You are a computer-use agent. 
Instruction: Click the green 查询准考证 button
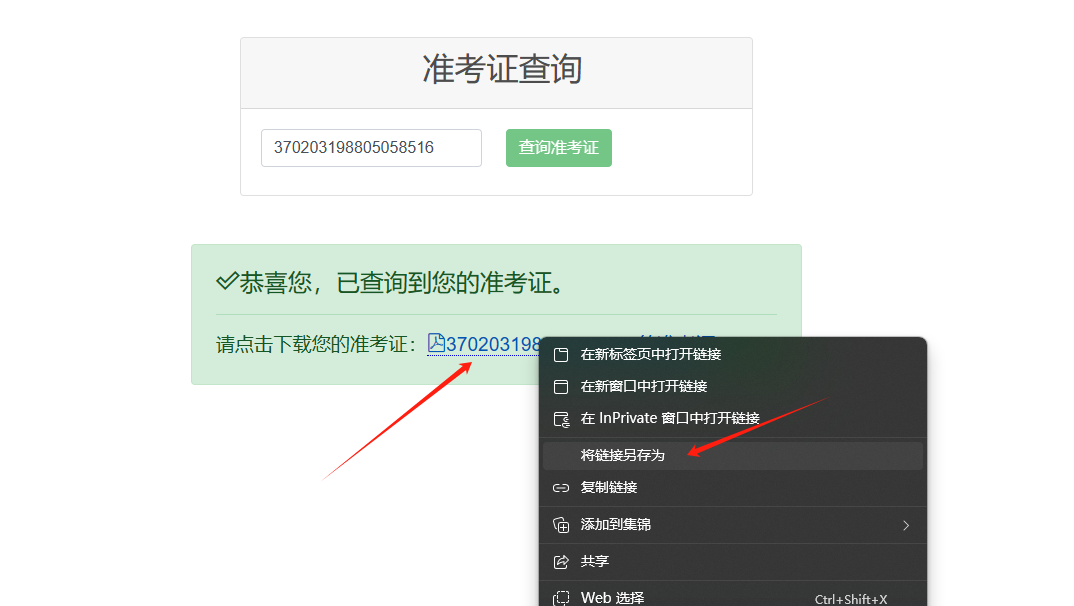pos(558,148)
